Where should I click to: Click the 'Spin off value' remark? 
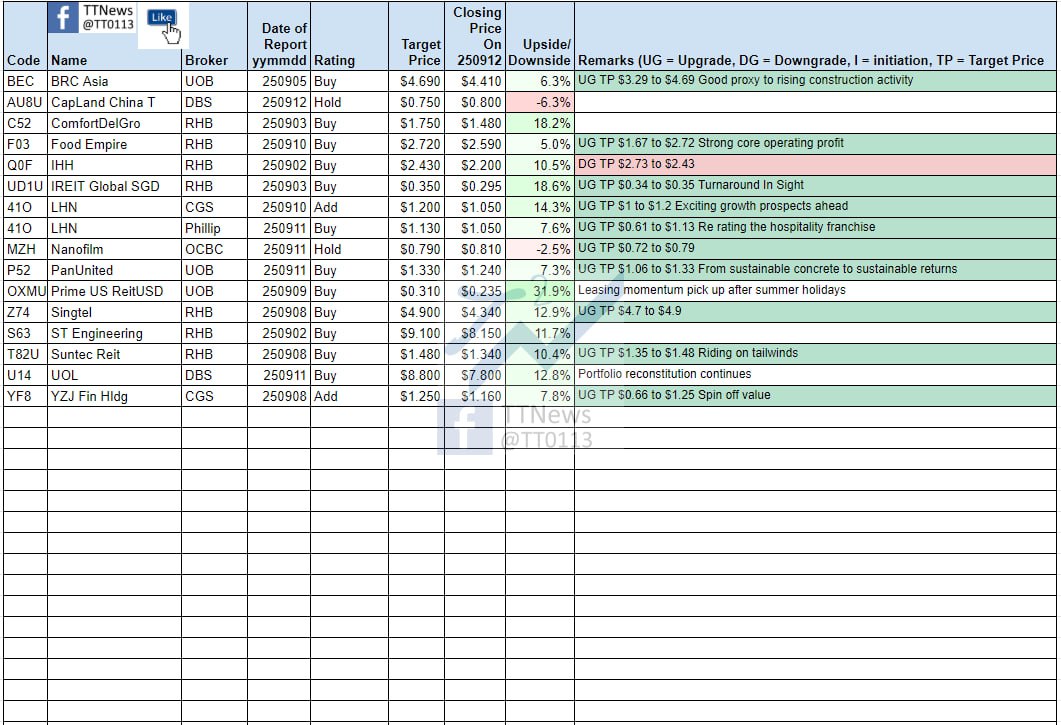coord(734,395)
